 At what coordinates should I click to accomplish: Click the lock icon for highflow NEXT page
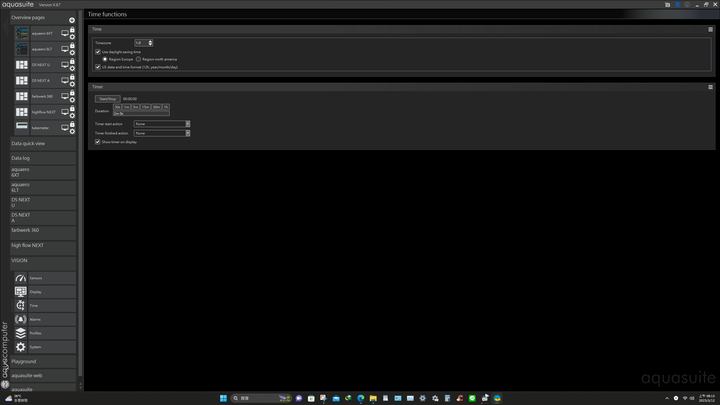72,108
